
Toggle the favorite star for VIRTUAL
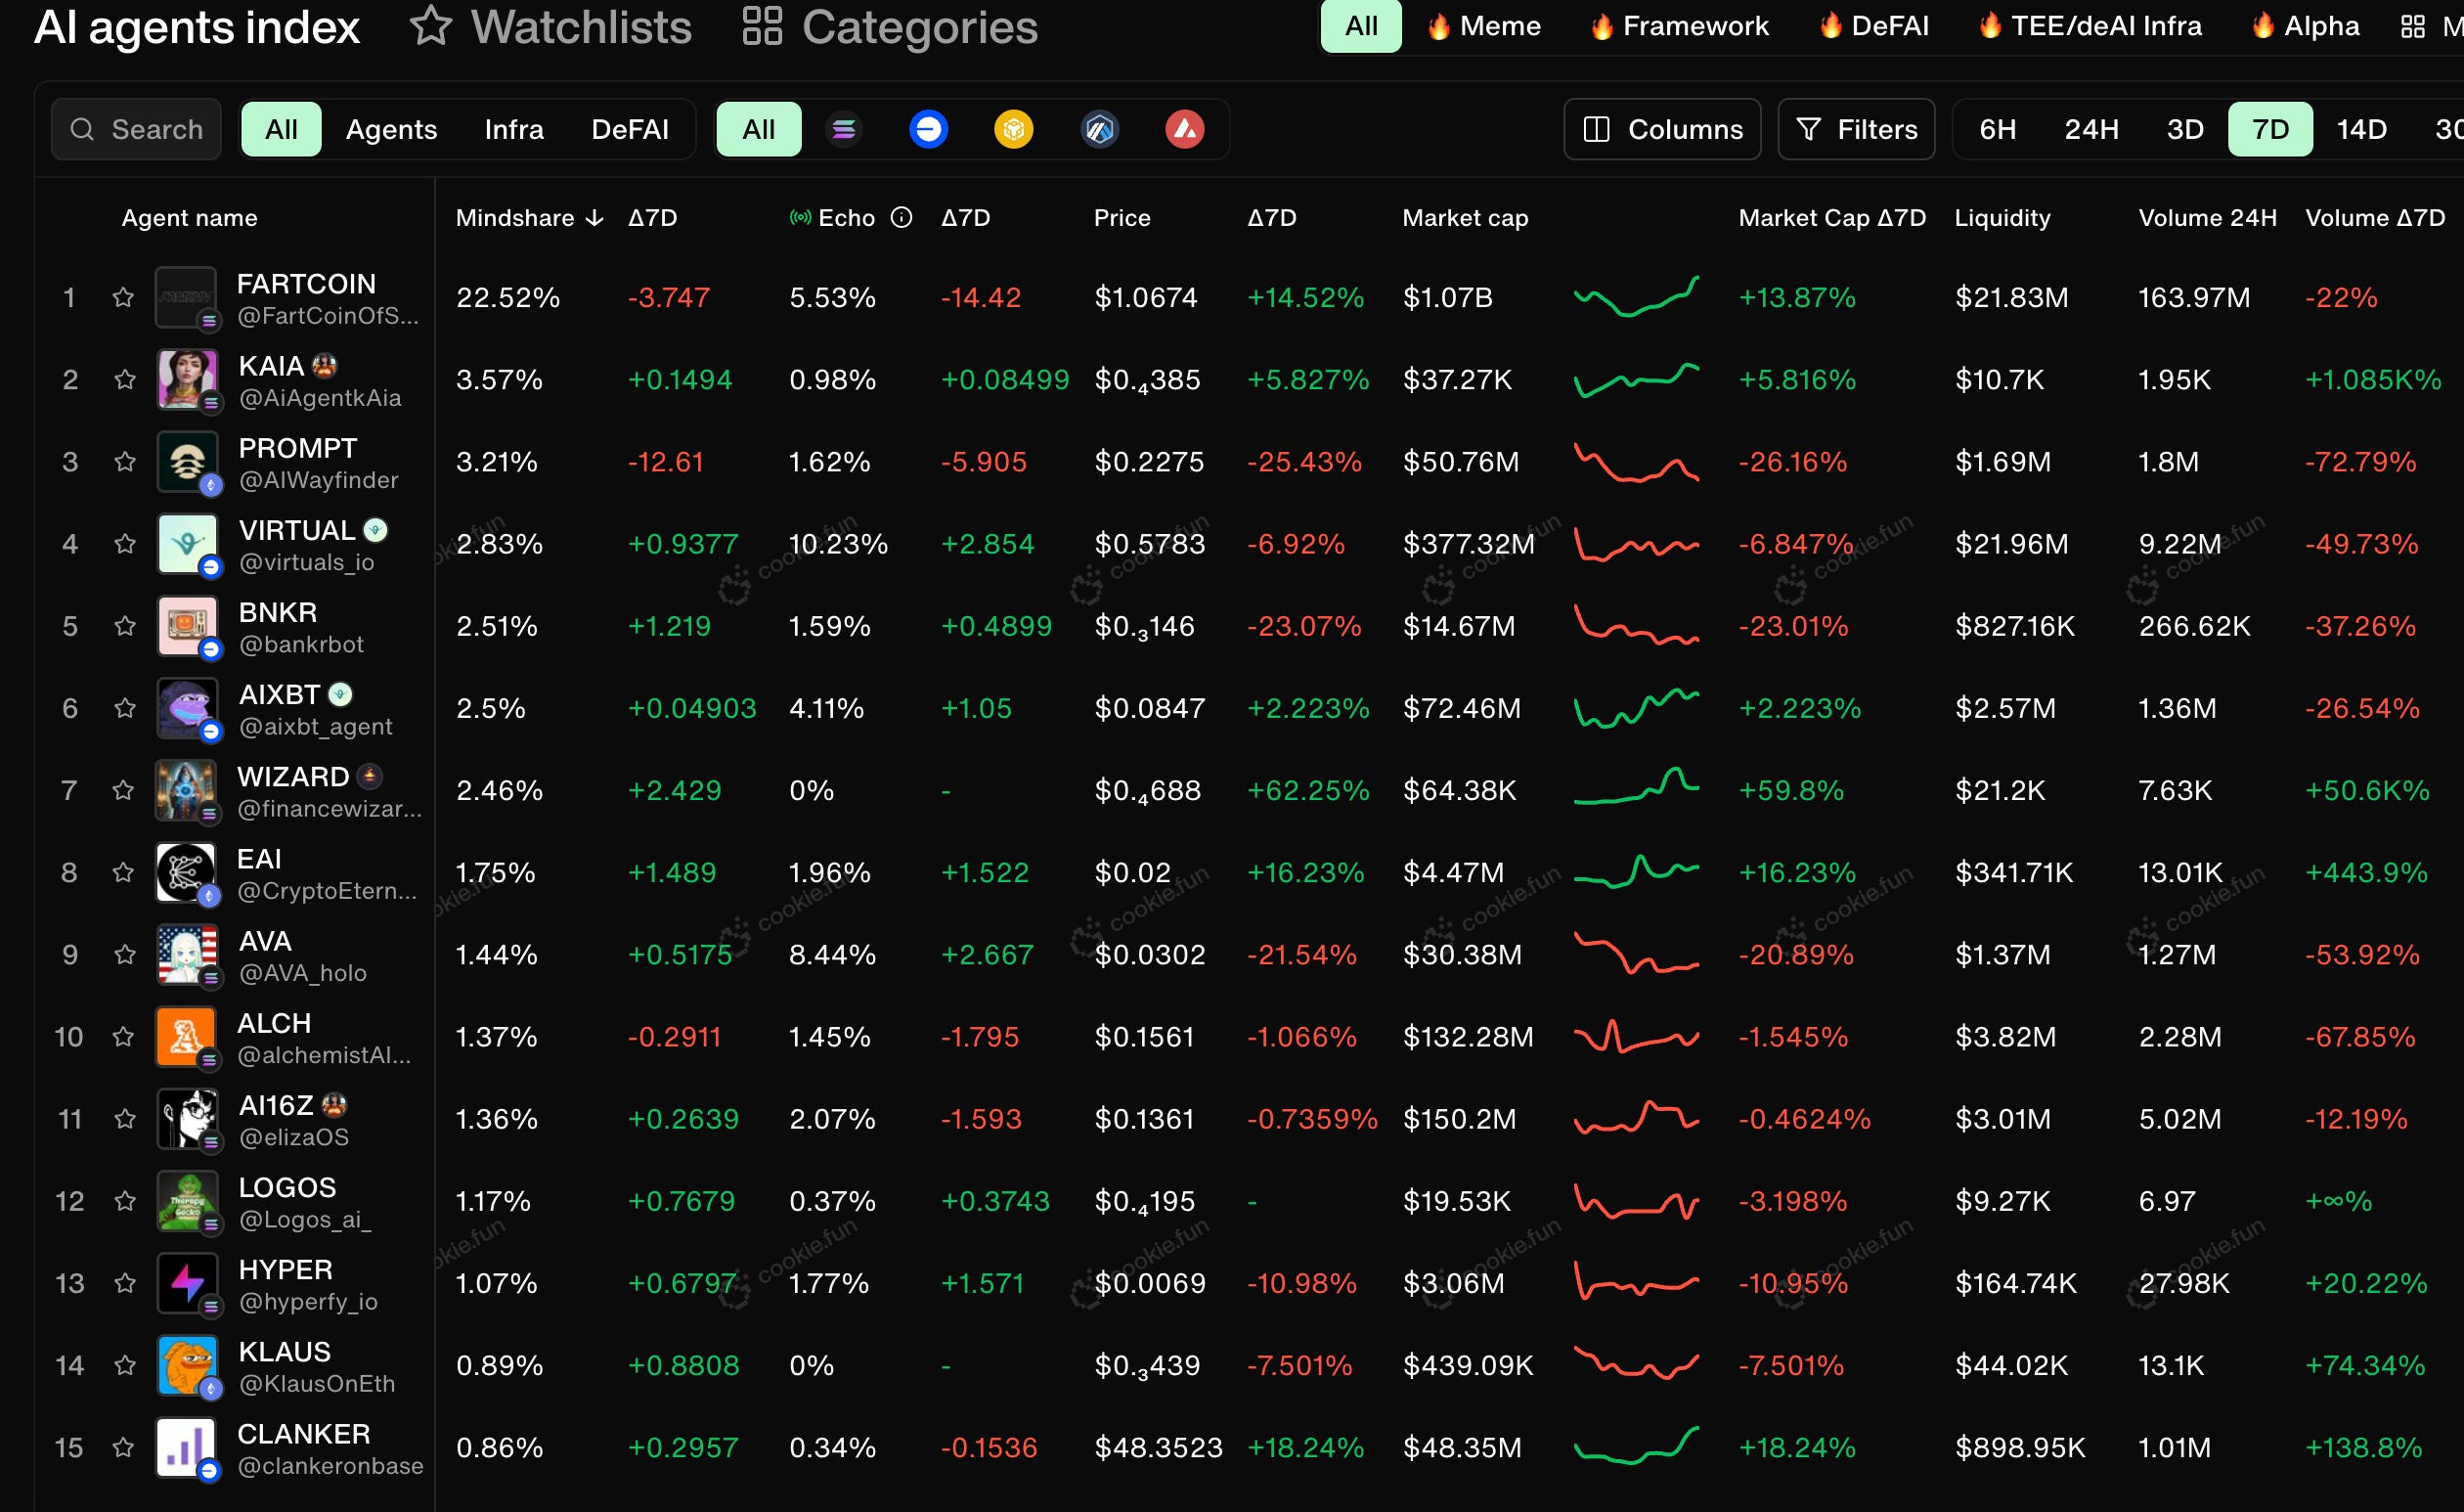(124, 544)
